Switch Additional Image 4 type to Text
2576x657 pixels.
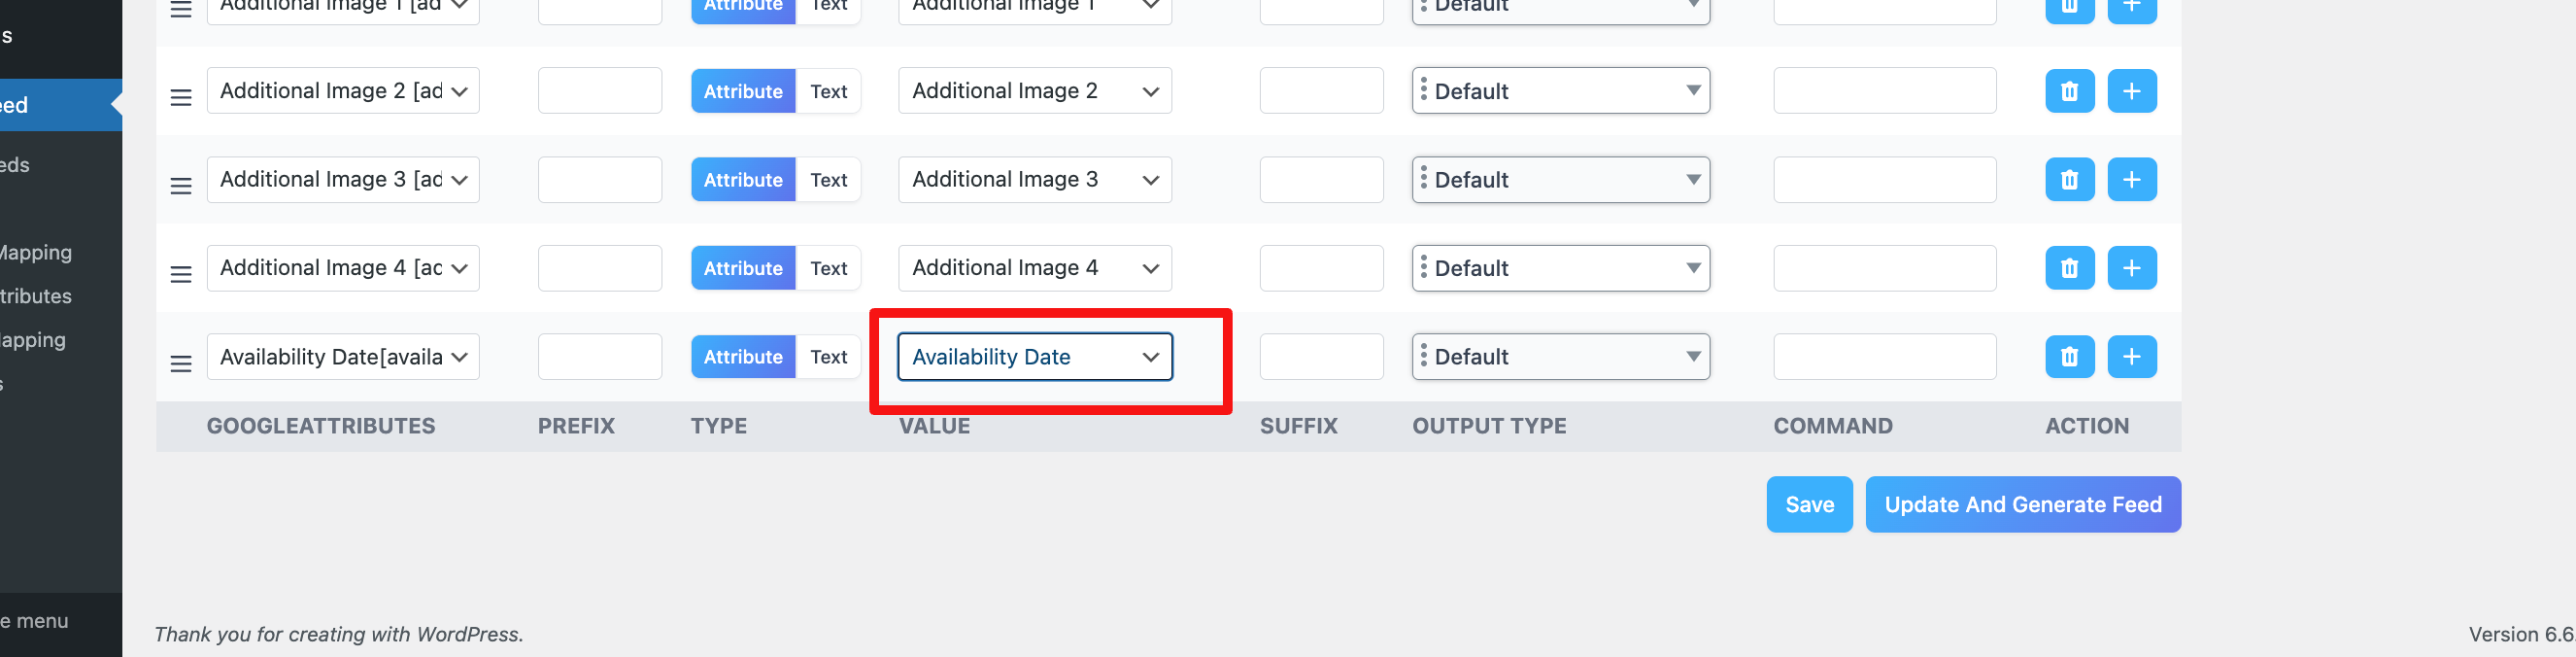tap(828, 268)
